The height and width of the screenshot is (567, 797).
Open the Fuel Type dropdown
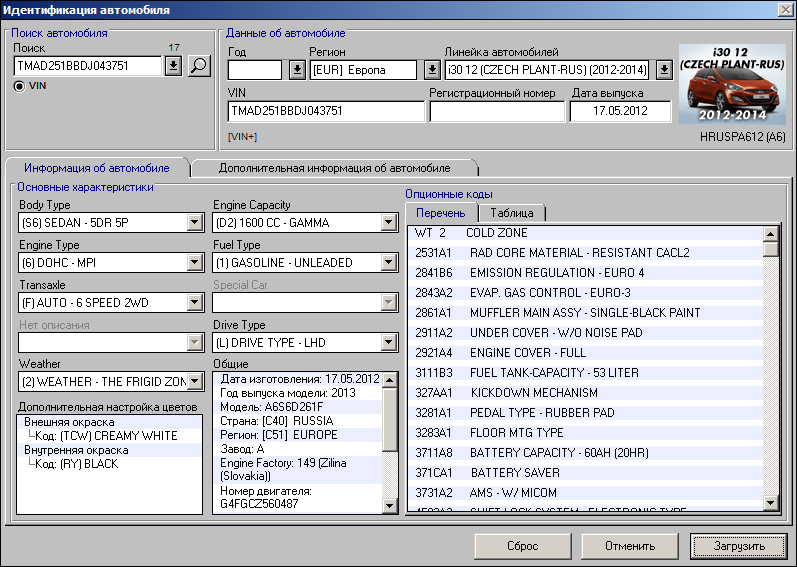click(389, 263)
